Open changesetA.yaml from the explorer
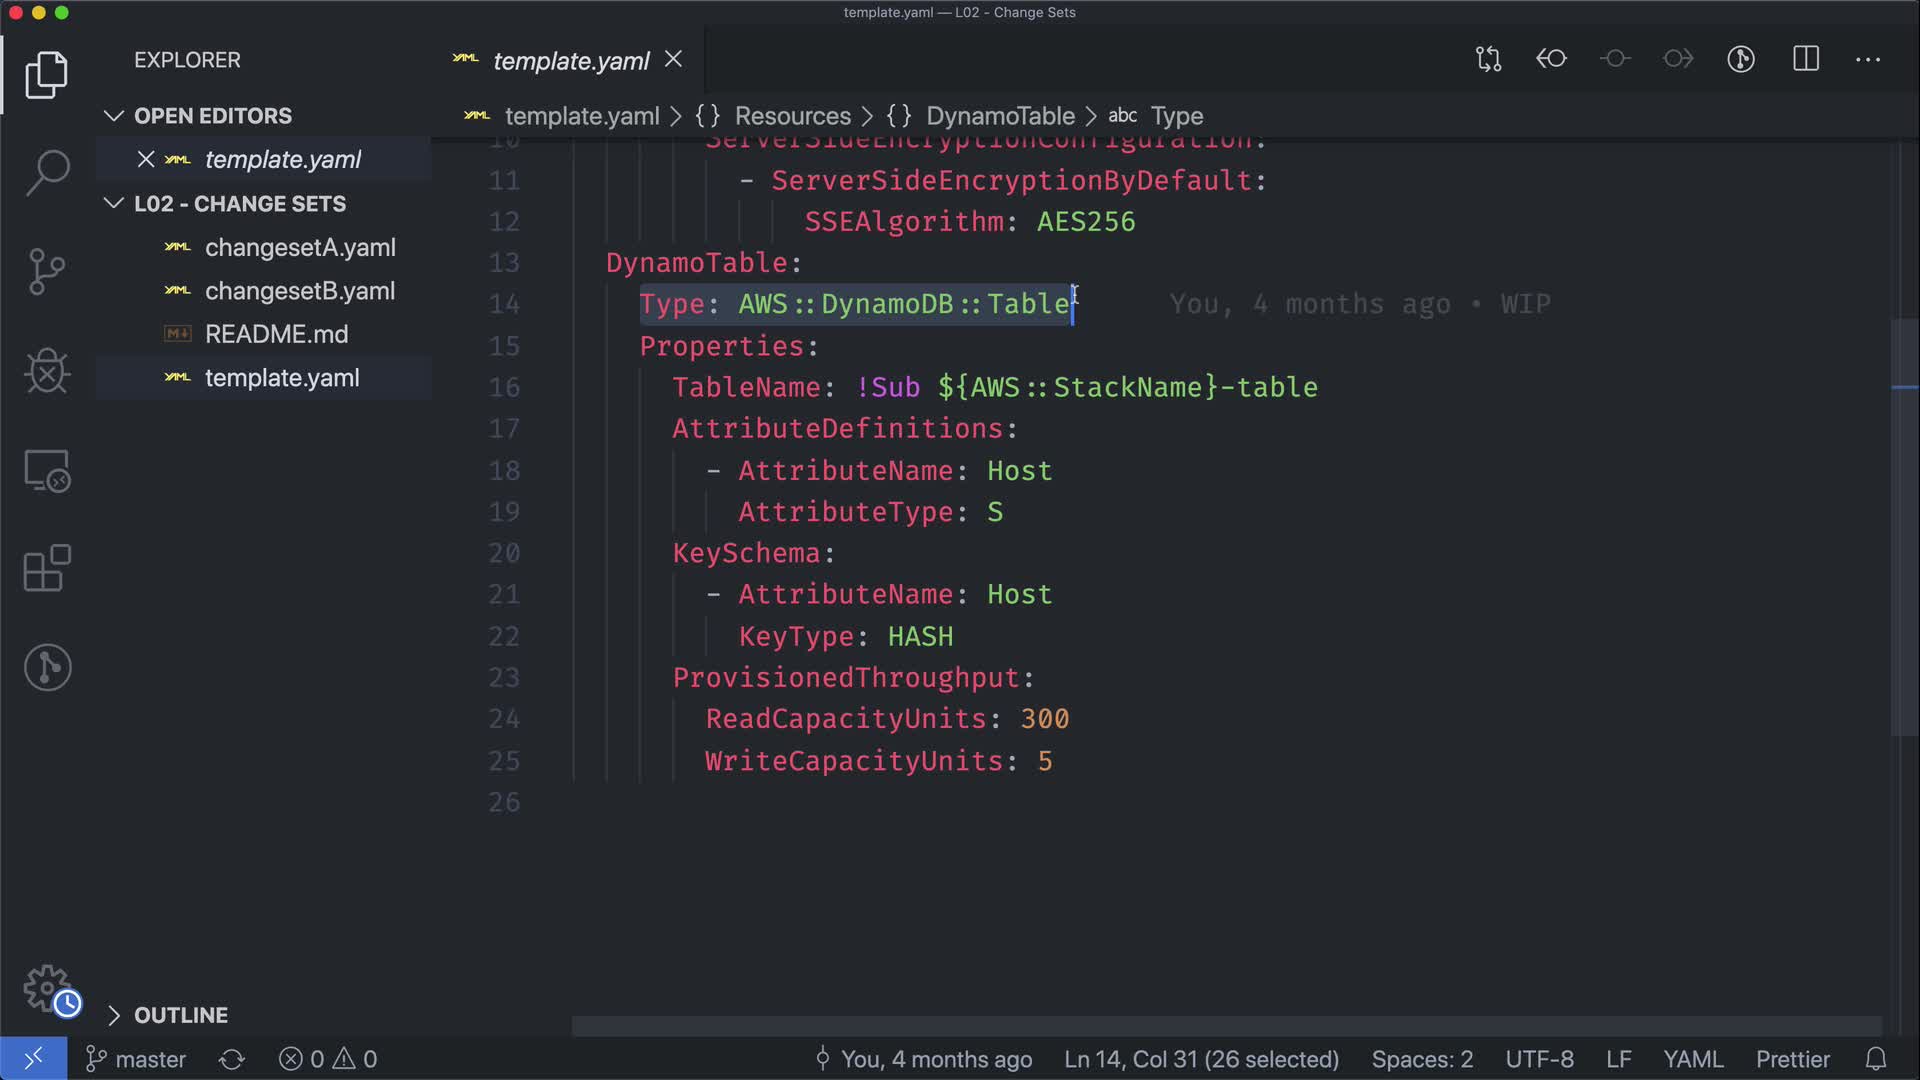The height and width of the screenshot is (1080, 1920). (299, 247)
